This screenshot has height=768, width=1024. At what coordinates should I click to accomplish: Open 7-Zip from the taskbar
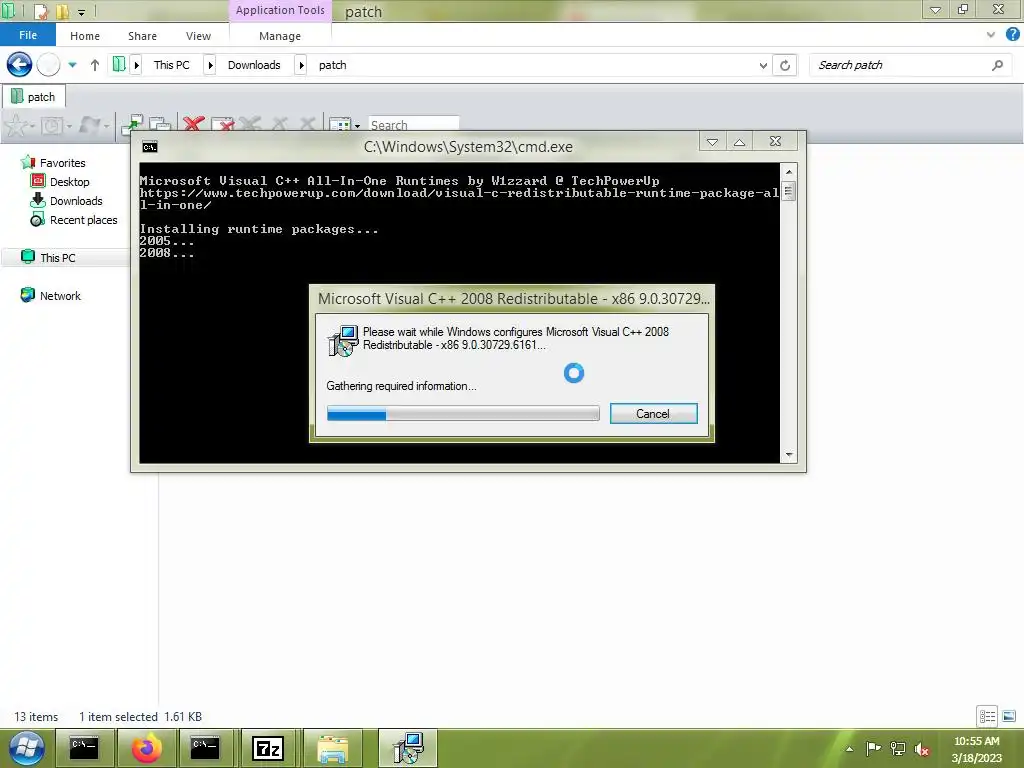tap(268, 748)
